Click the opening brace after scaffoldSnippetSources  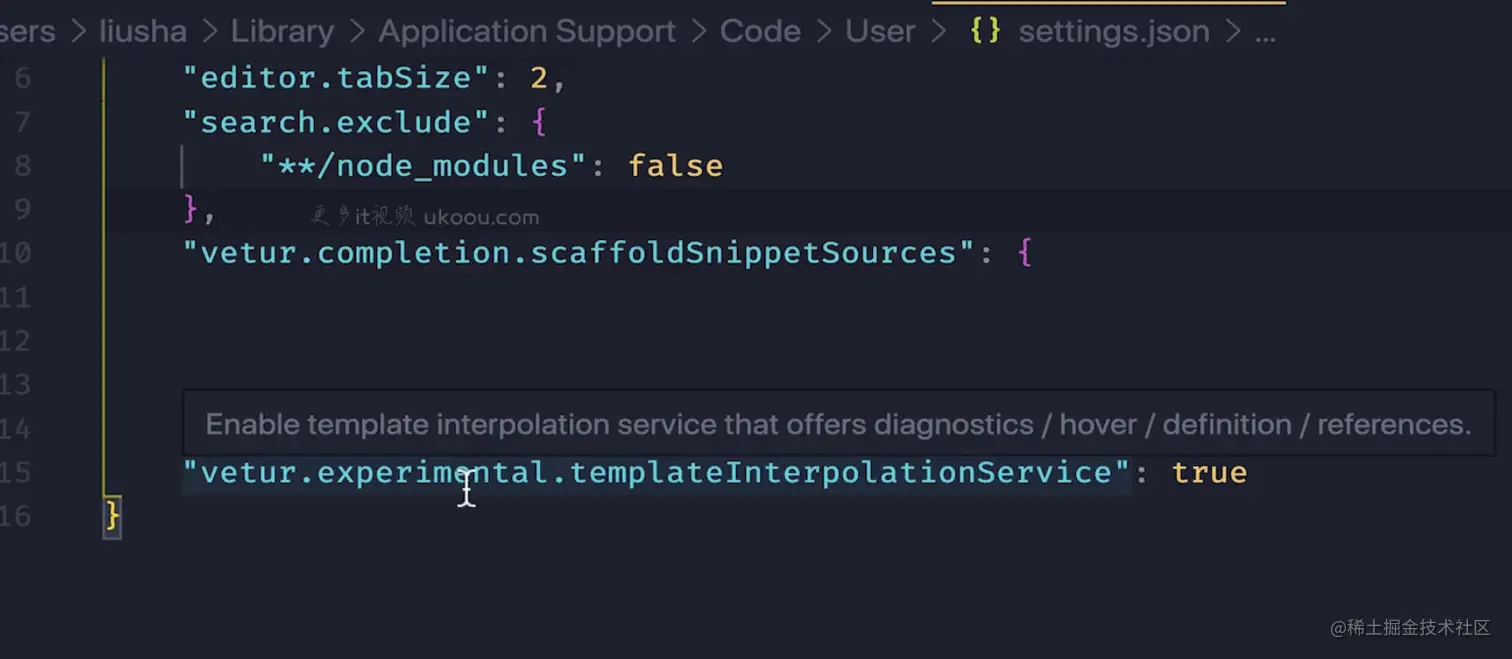(x=1024, y=253)
